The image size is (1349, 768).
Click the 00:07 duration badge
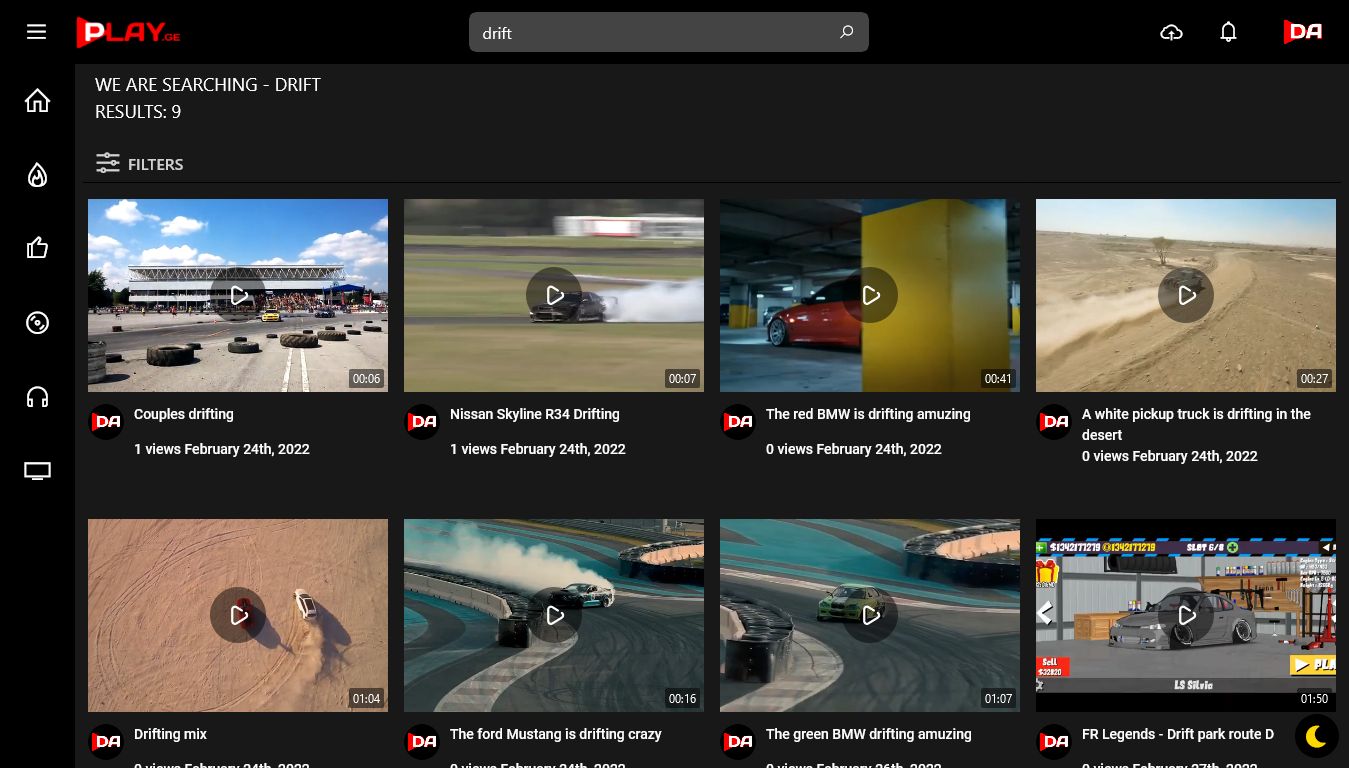(682, 379)
